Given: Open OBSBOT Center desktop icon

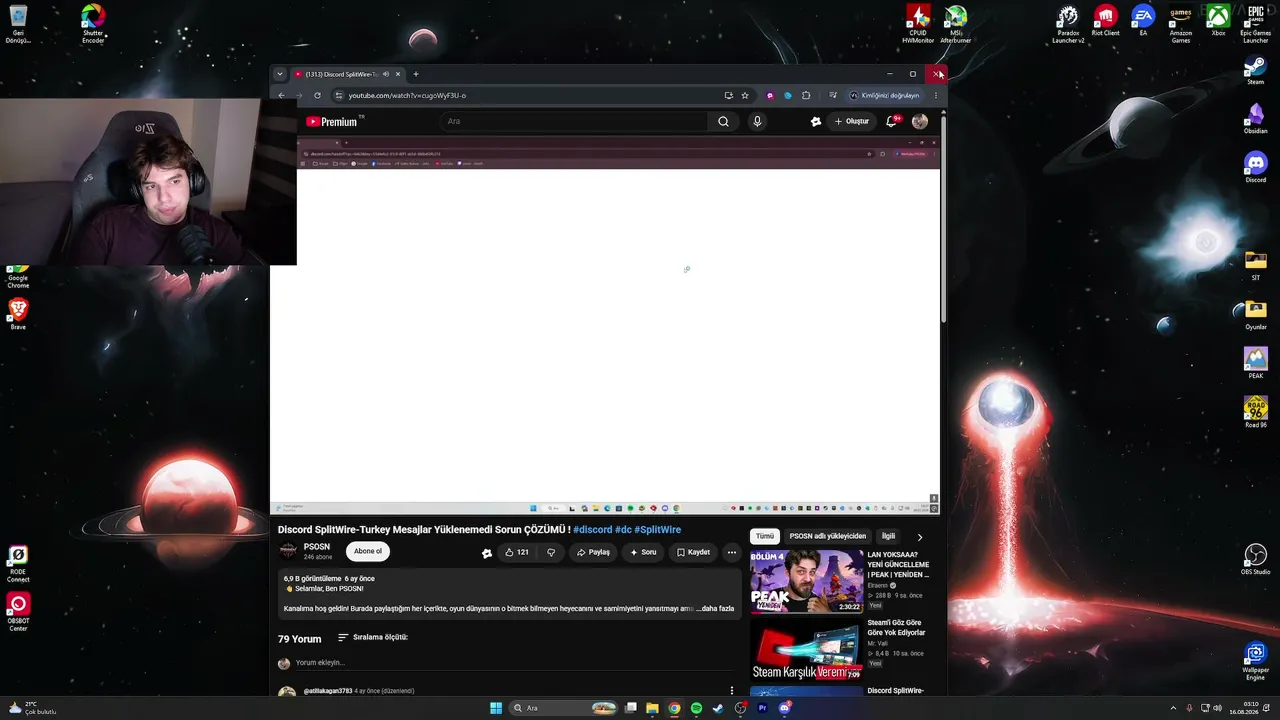Looking at the screenshot, I should pyautogui.click(x=18, y=612).
